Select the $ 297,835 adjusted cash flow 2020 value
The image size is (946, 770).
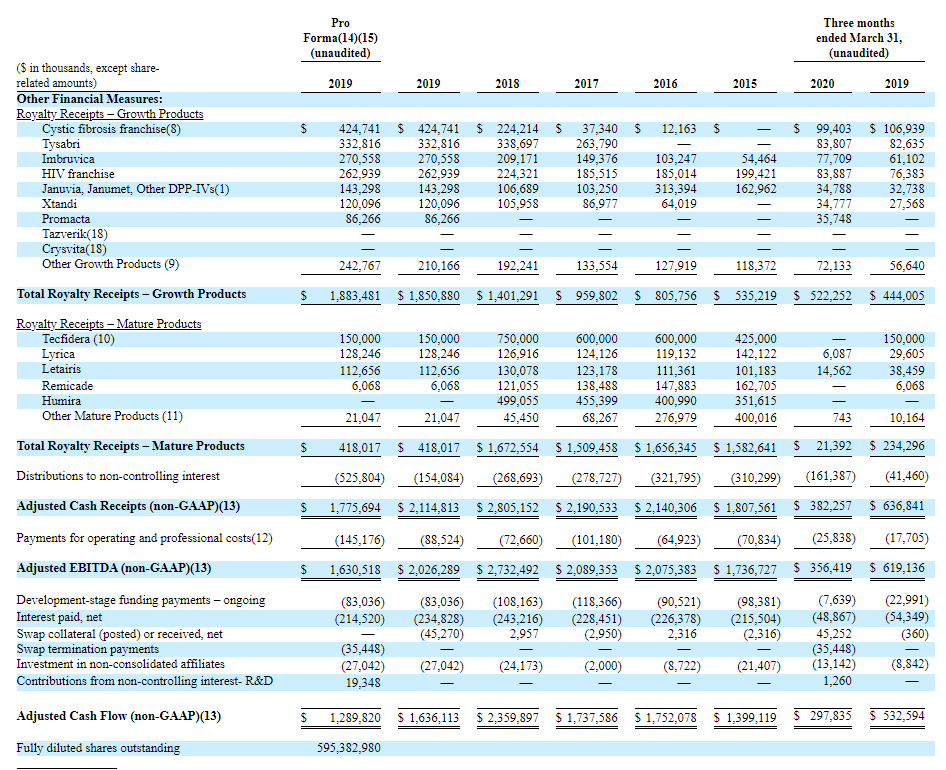click(x=823, y=716)
